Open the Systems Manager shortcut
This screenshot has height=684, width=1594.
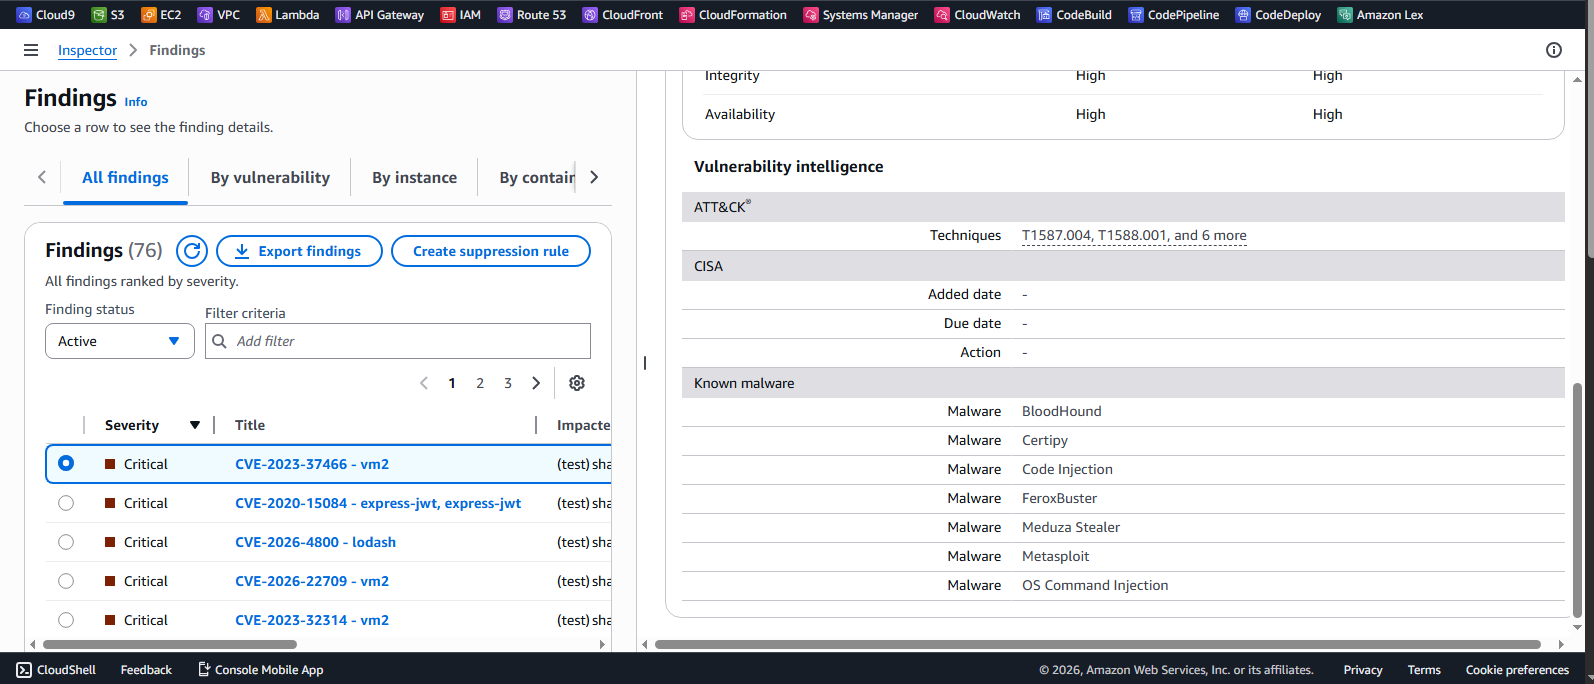pyautogui.click(x=861, y=15)
